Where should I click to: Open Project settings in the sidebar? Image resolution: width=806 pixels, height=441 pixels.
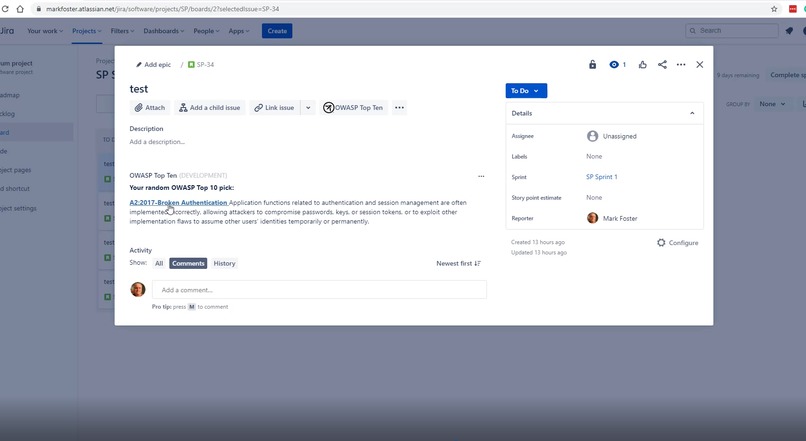(19, 208)
